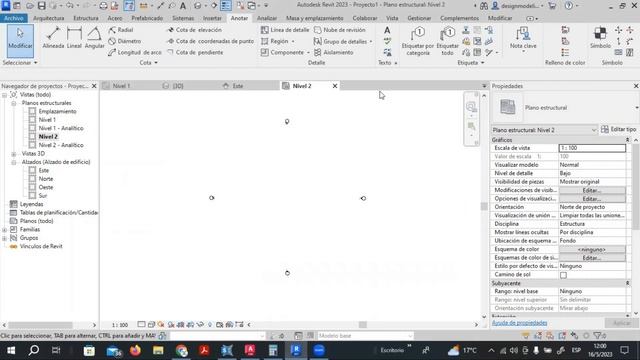
Task: Open Grupo de detalles dropdown
Action: tap(371, 41)
